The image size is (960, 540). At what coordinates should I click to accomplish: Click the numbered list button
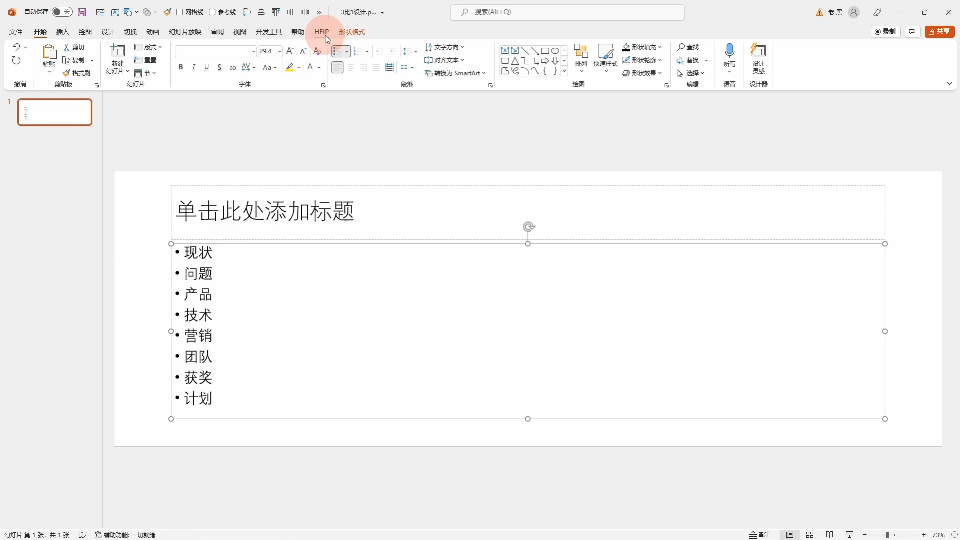coord(358,51)
